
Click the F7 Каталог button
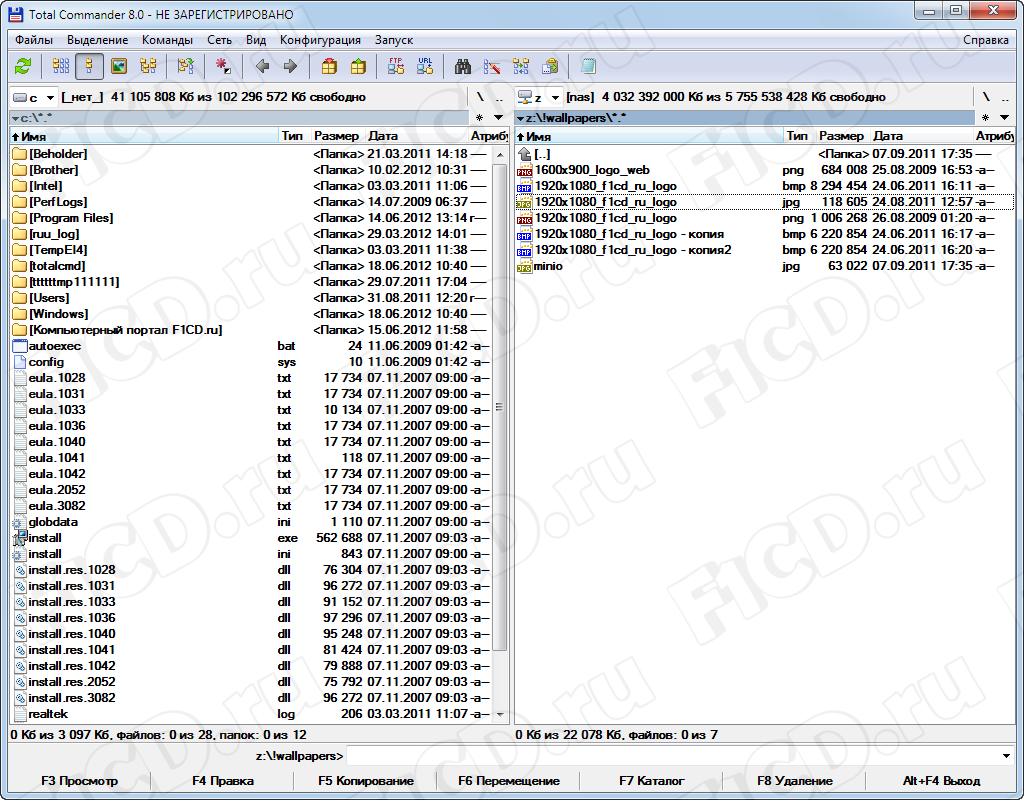coord(652,781)
